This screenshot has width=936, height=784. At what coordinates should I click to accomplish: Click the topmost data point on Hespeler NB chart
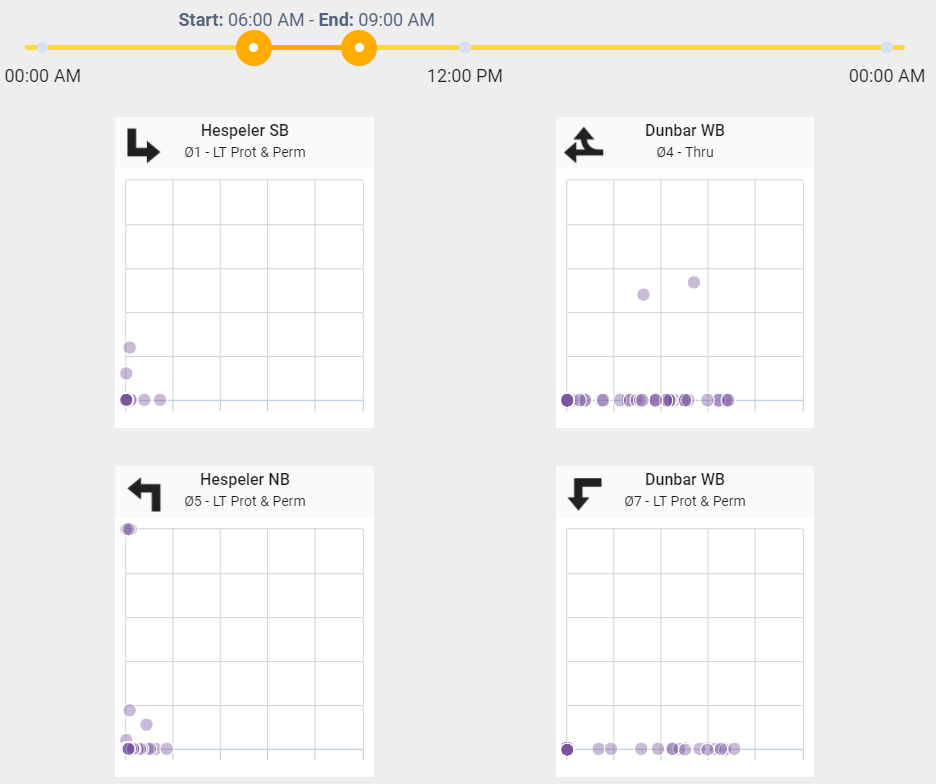point(127,529)
